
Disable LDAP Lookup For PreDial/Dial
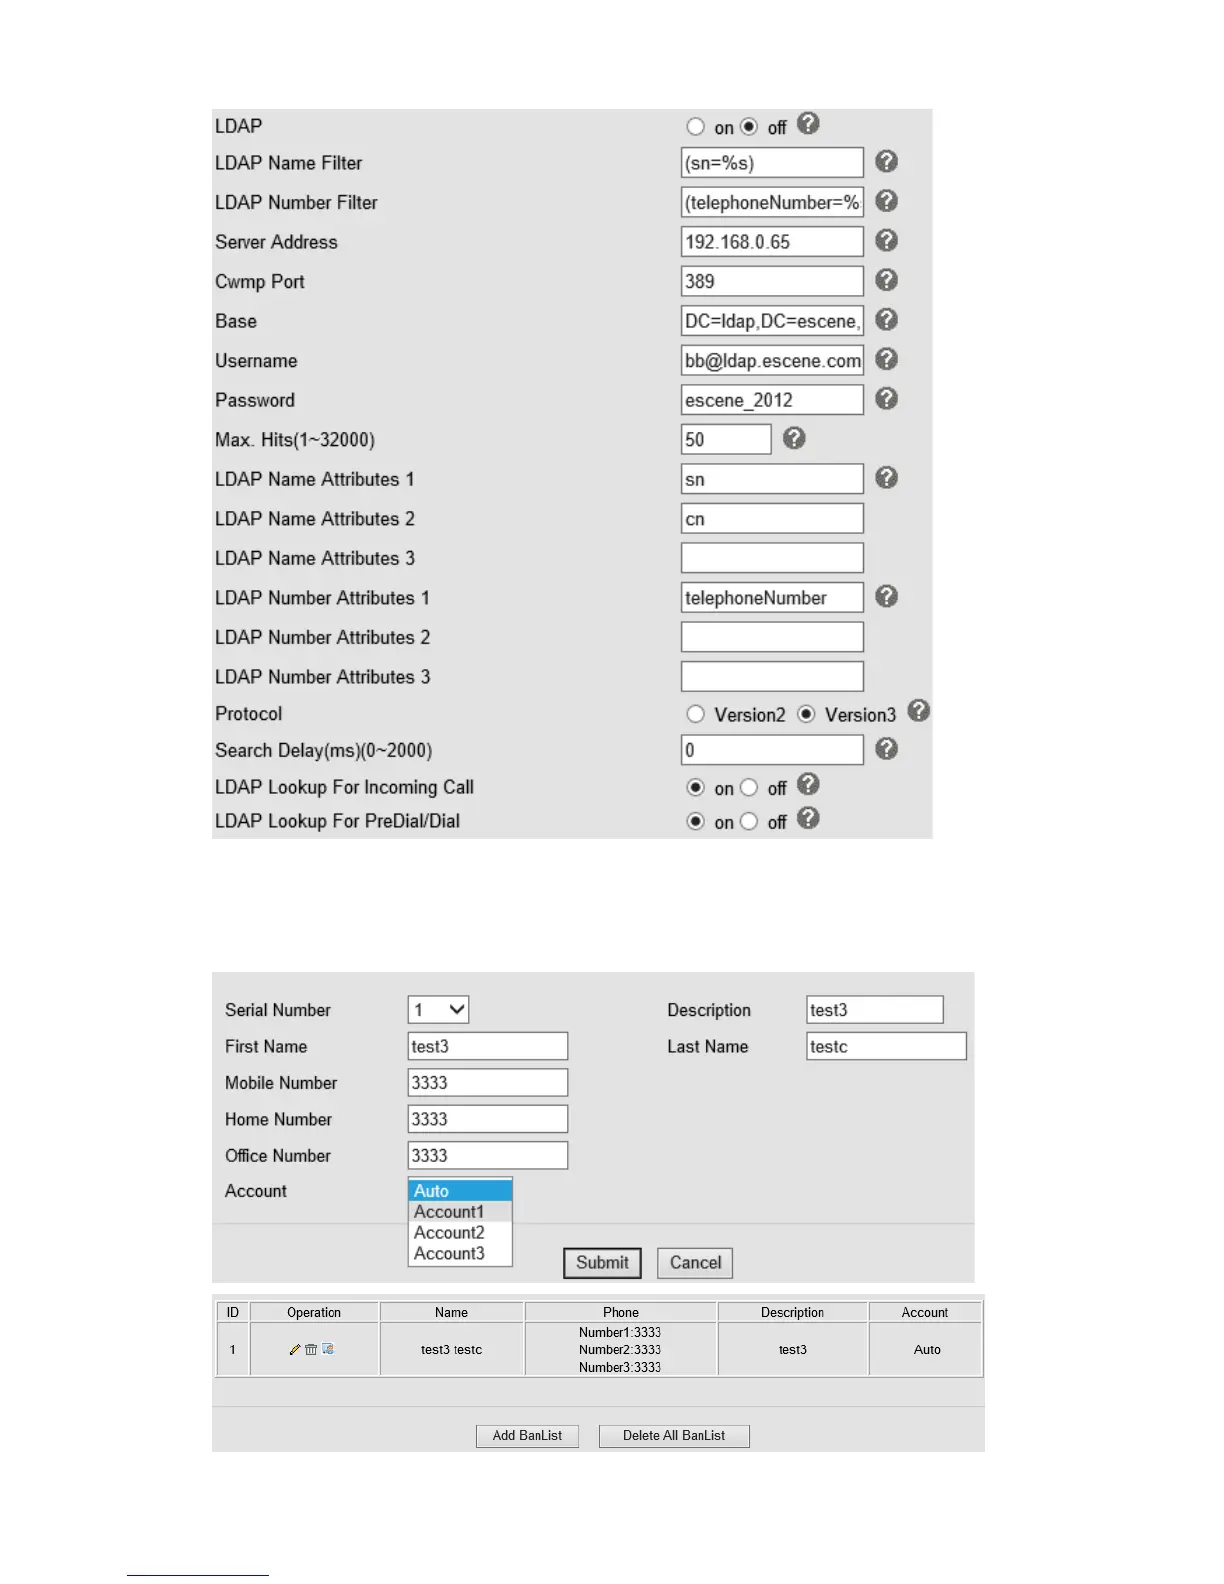click(x=749, y=821)
